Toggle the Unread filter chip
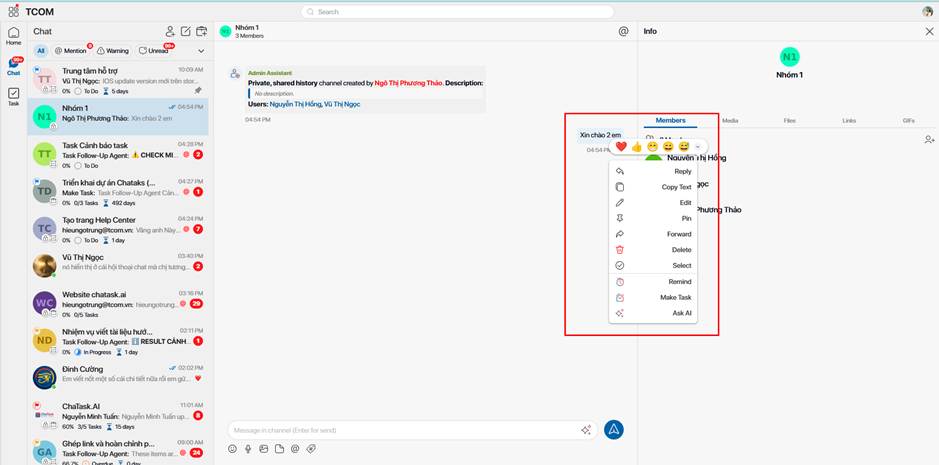The width and height of the screenshot is (939, 465). pyautogui.click(x=154, y=51)
